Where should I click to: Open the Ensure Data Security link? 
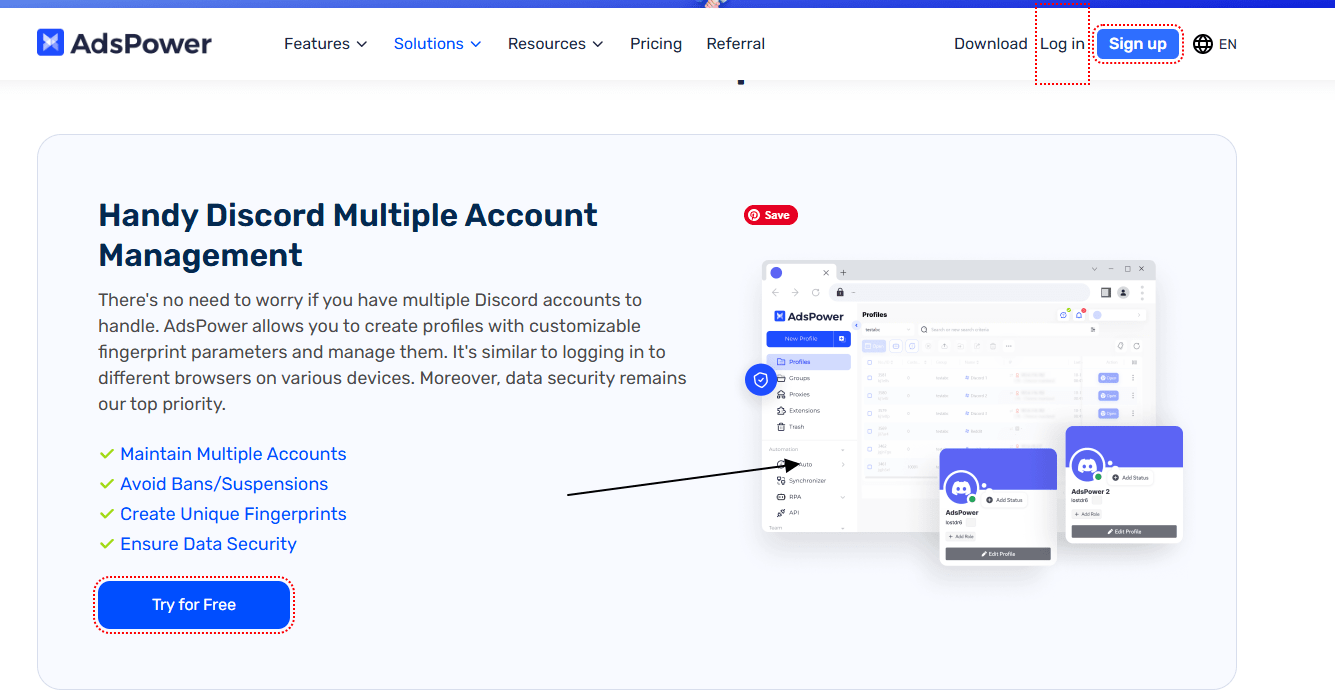pos(208,544)
